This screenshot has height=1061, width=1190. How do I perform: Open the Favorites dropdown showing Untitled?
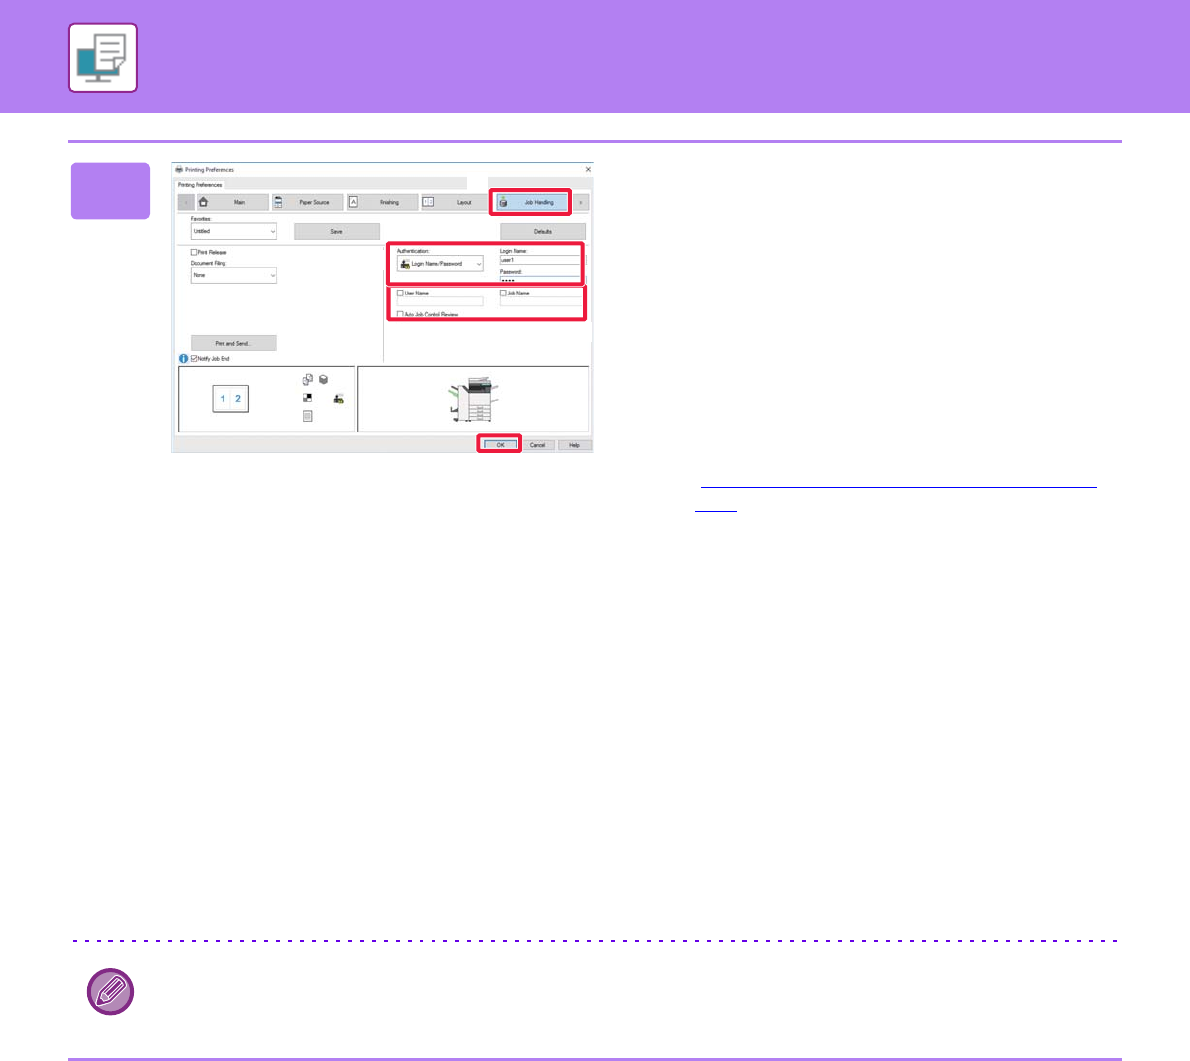coord(234,231)
